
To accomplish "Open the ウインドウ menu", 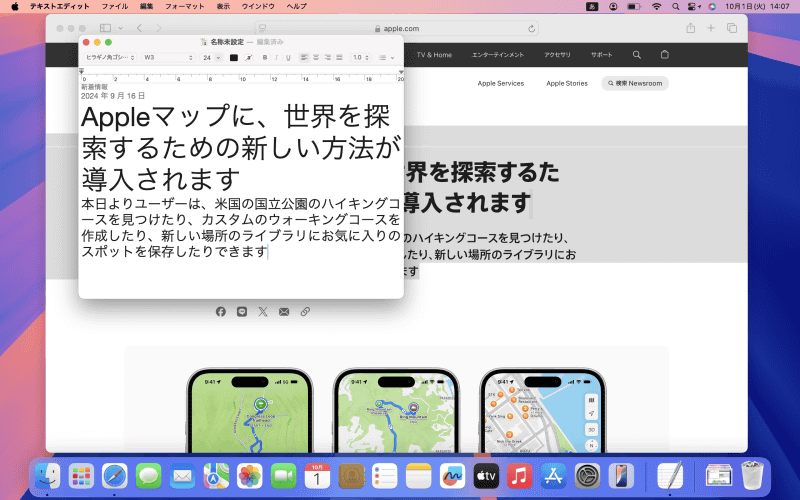I will pos(258,6).
